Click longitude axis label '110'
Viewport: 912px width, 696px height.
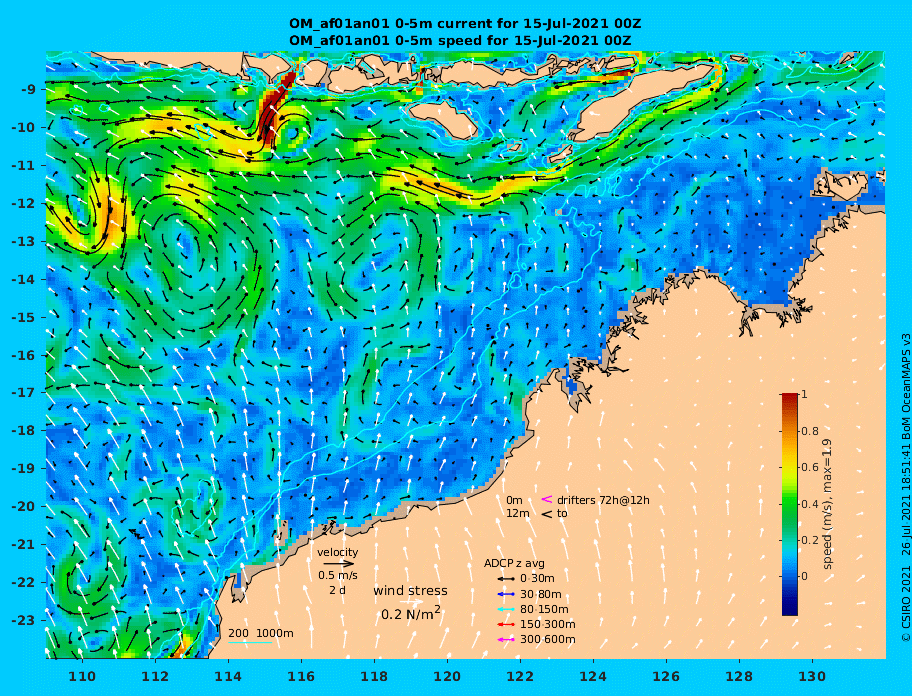click(x=82, y=676)
